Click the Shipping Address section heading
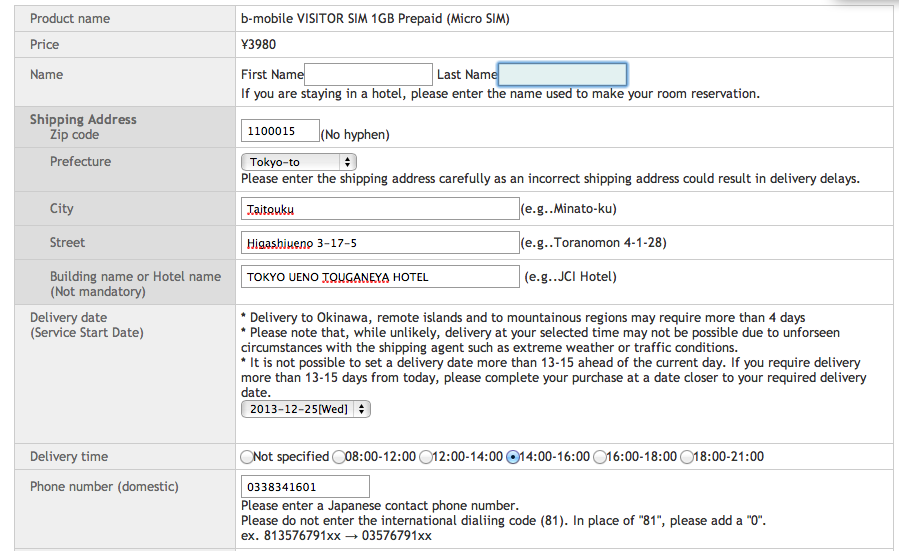 pos(83,120)
